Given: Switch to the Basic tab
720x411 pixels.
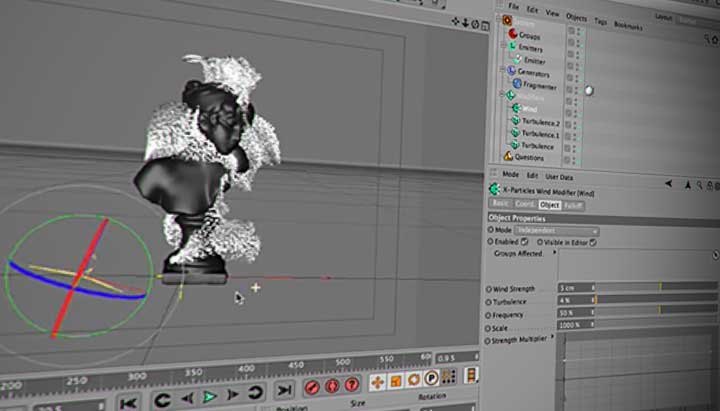Looking at the screenshot, I should [x=501, y=203].
